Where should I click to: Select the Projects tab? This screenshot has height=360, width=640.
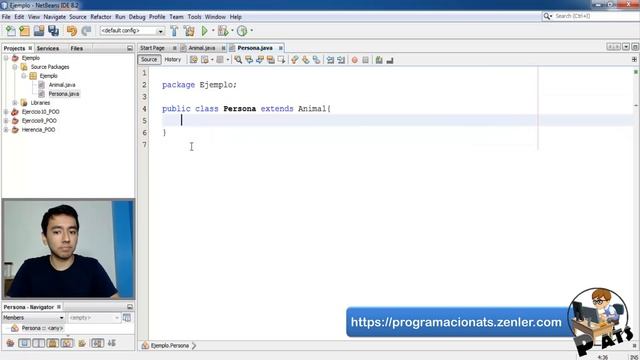[14, 48]
